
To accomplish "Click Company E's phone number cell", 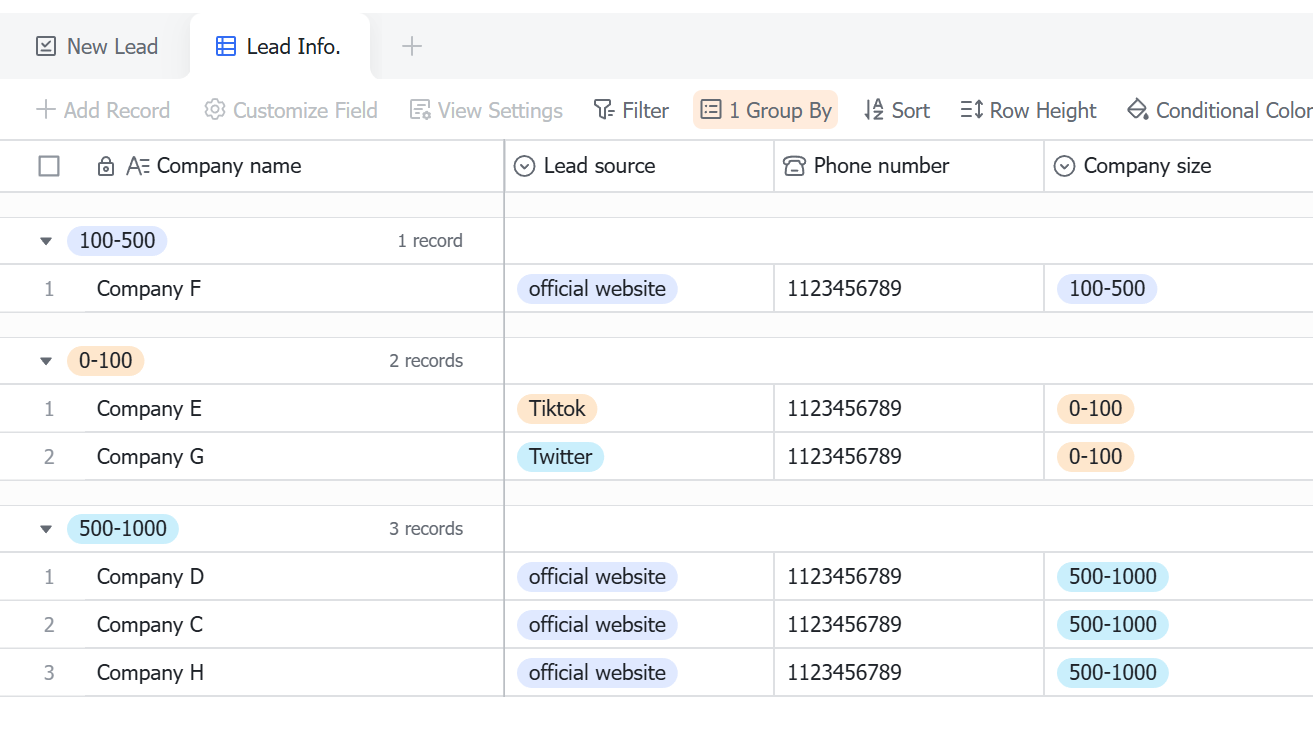I will click(909, 409).
